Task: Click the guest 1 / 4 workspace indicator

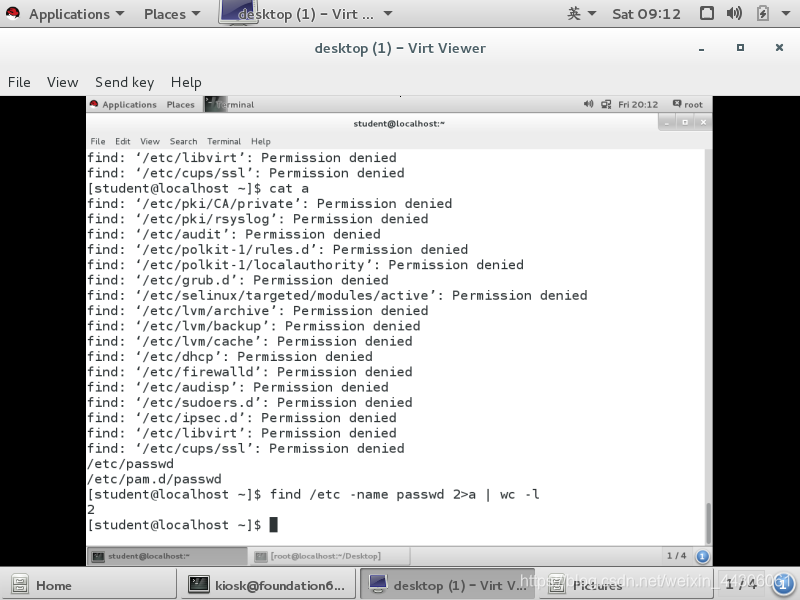Action: click(x=676, y=556)
